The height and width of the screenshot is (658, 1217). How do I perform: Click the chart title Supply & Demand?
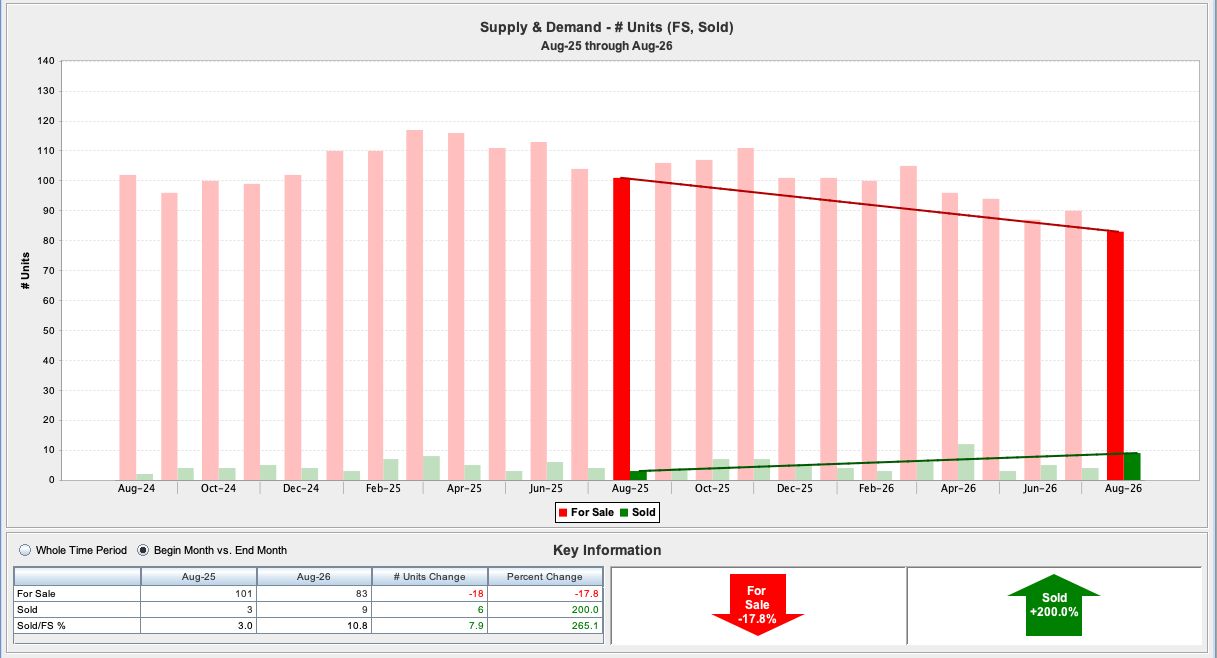click(x=607, y=27)
